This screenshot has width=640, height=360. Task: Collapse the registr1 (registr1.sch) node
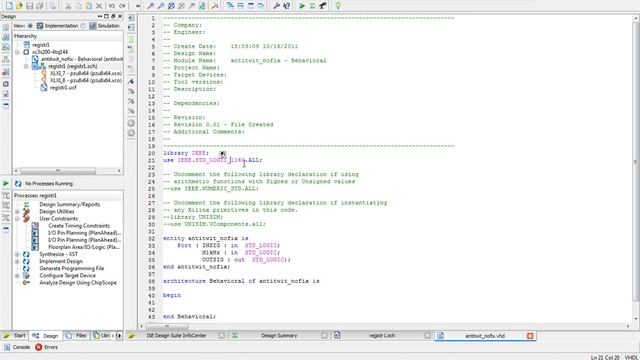26,66
